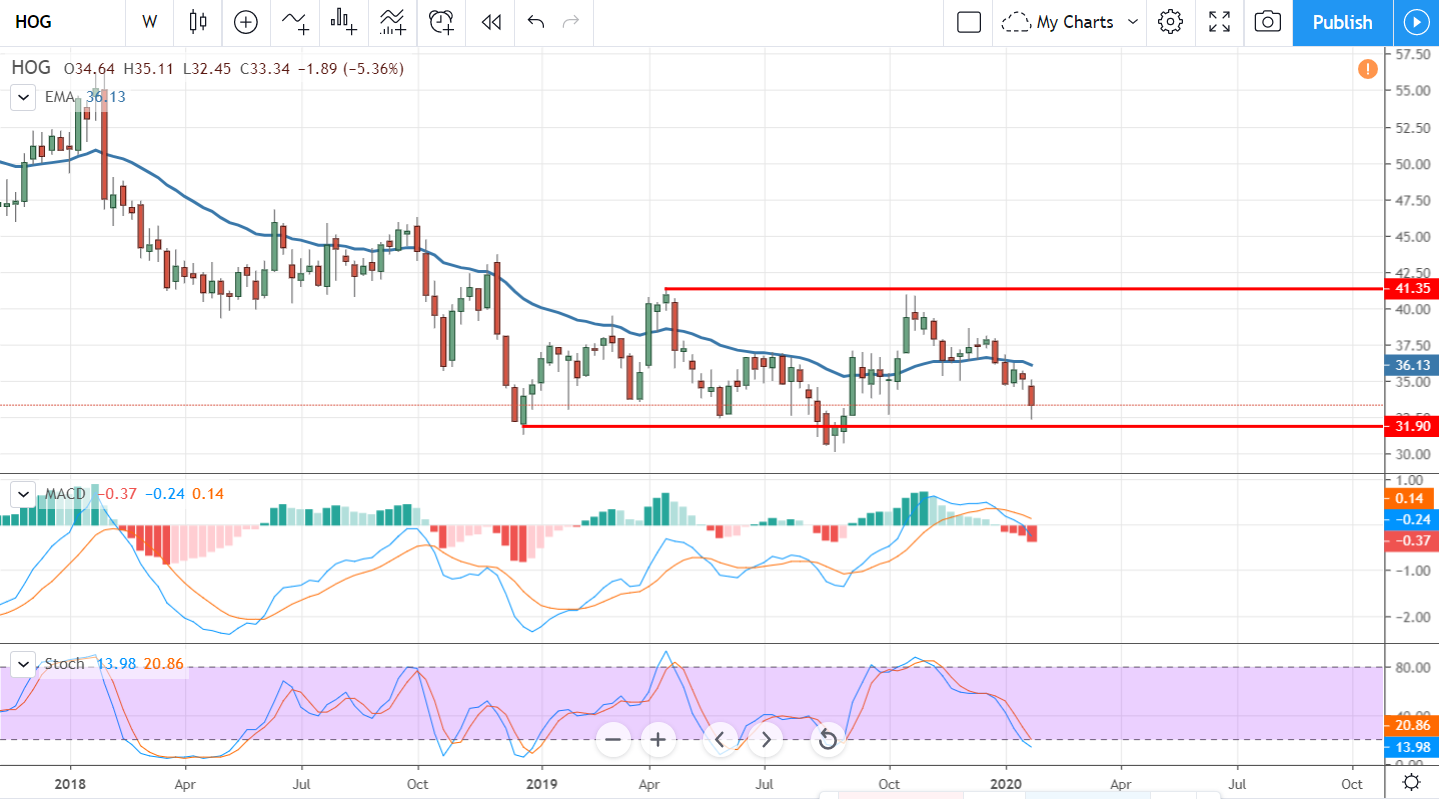Undo the last chart action

pyautogui.click(x=535, y=22)
